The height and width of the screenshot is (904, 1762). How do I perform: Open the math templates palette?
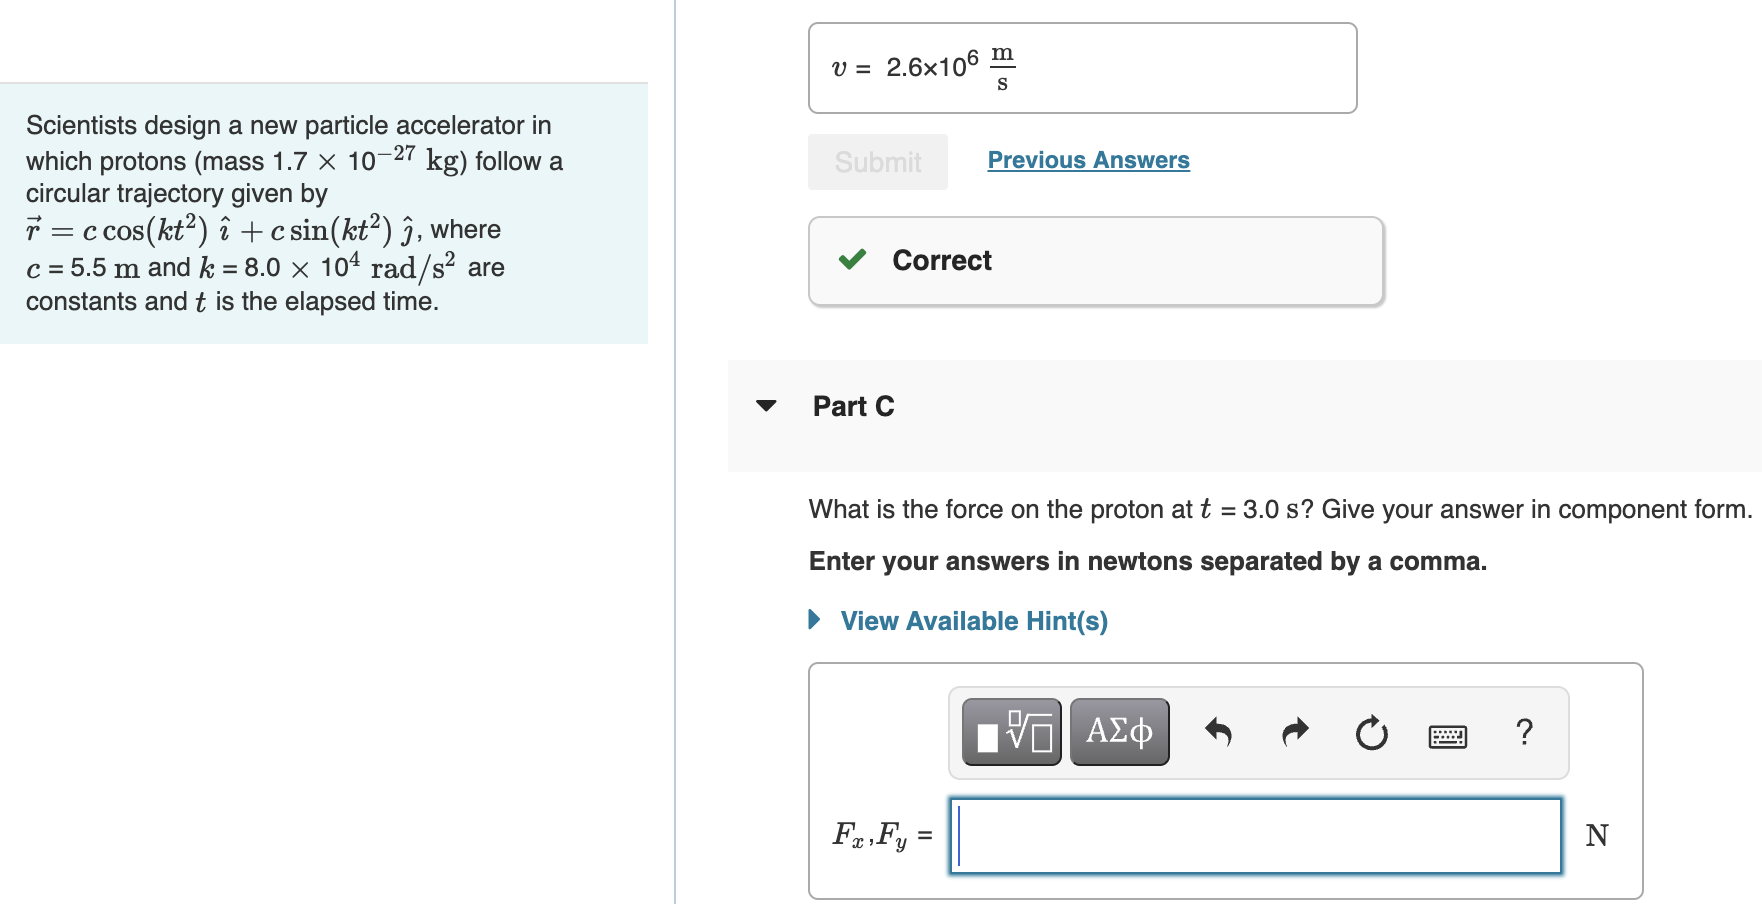(1011, 732)
